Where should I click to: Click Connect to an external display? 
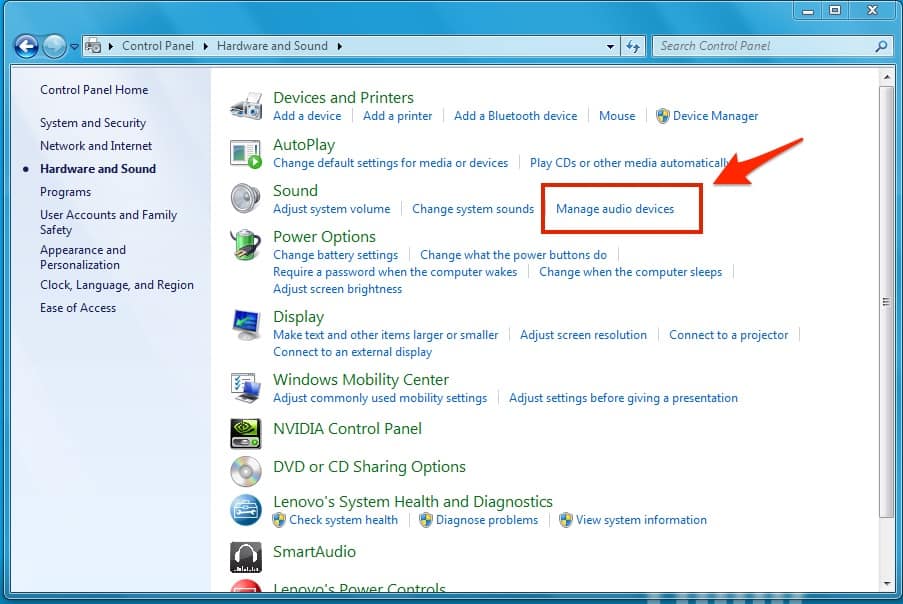pyautogui.click(x=352, y=352)
